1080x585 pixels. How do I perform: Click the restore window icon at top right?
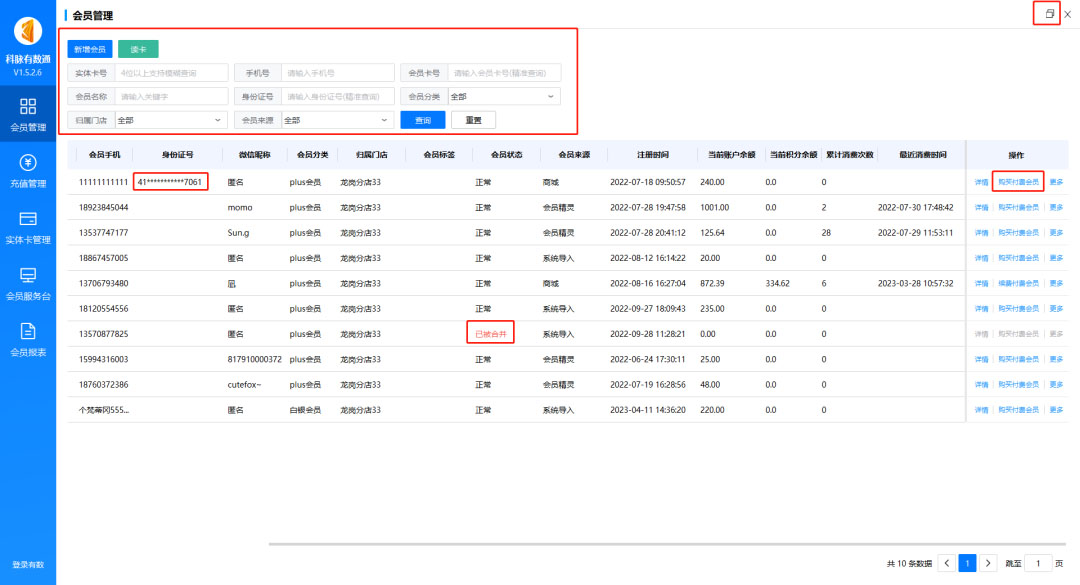coord(1049,14)
